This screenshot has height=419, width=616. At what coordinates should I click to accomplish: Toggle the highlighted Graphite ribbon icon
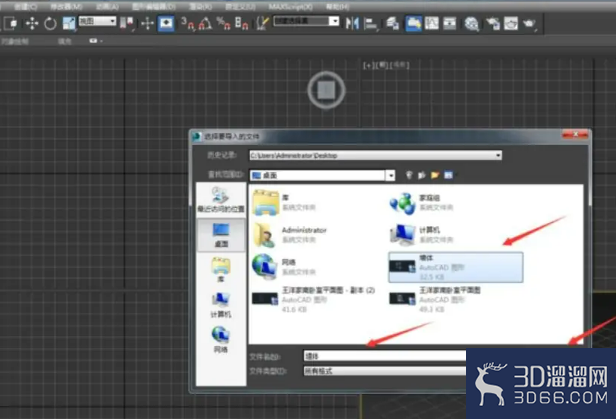tap(413, 24)
